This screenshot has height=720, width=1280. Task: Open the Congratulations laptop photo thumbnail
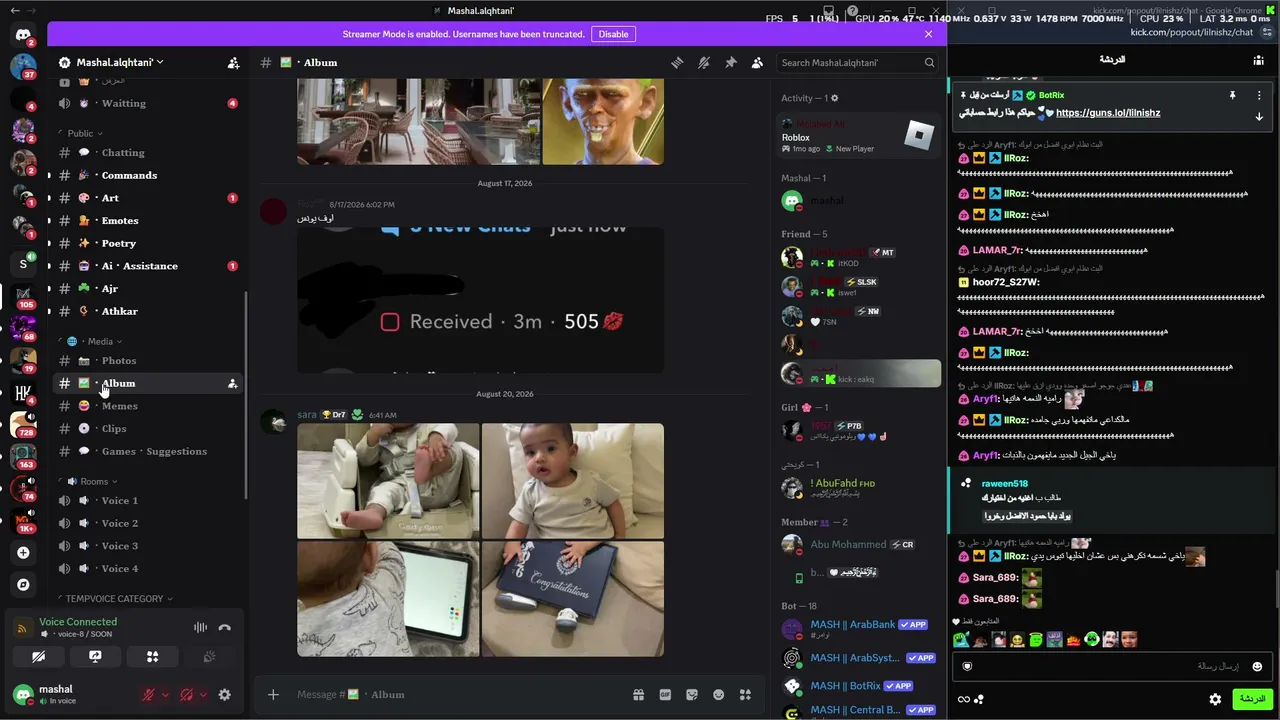[573, 600]
